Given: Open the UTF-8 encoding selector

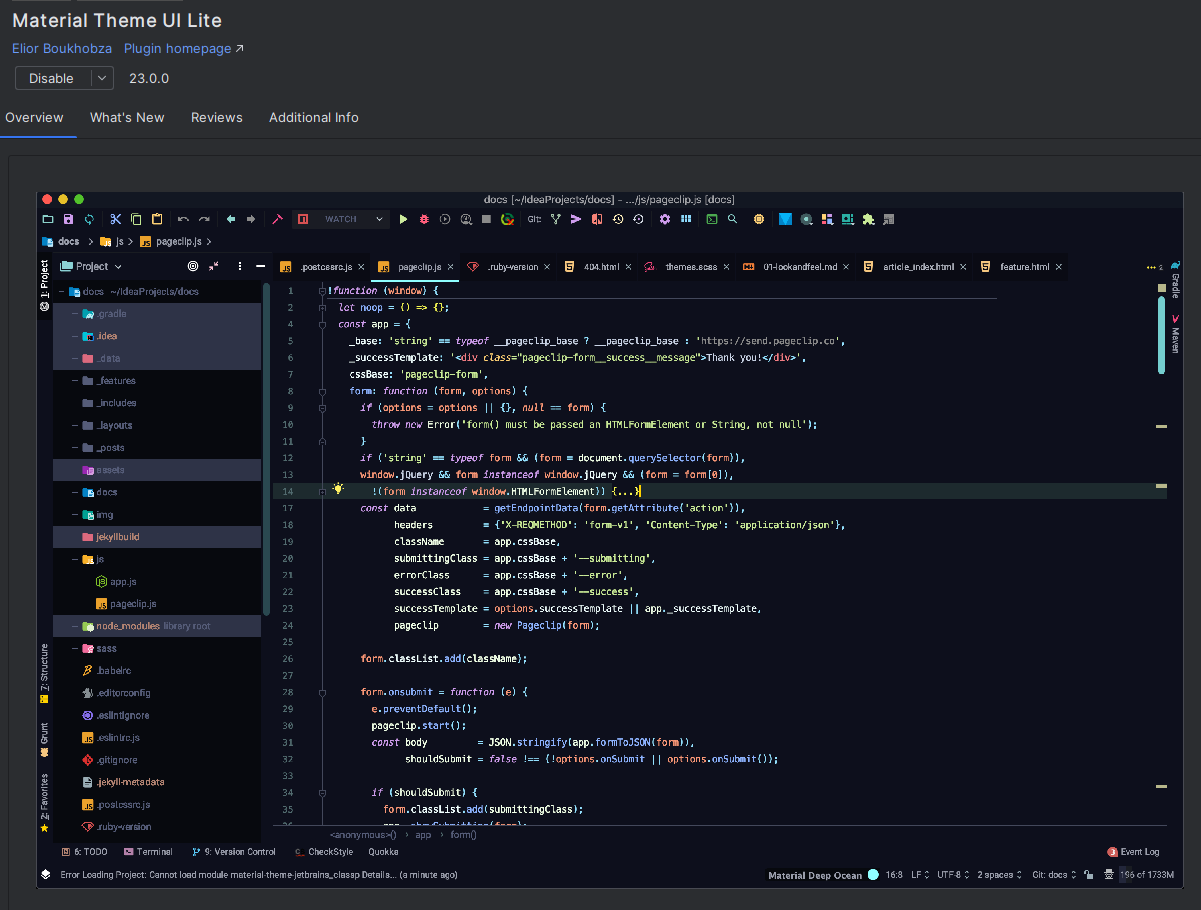Looking at the screenshot, I should (955, 875).
